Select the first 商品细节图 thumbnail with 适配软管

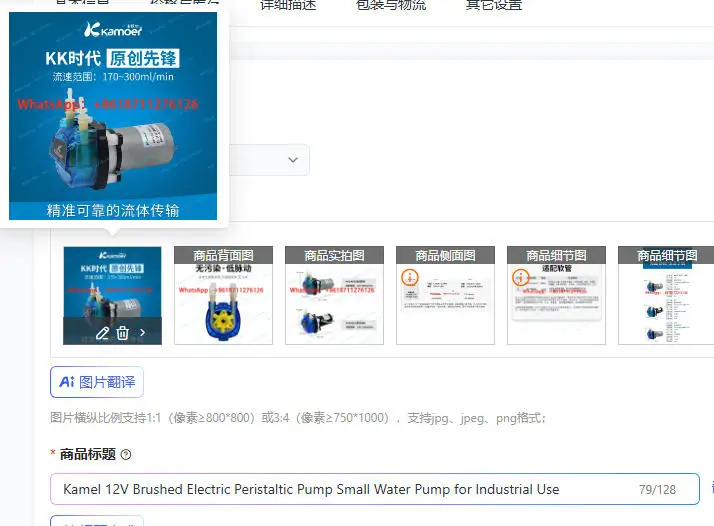(x=556, y=295)
